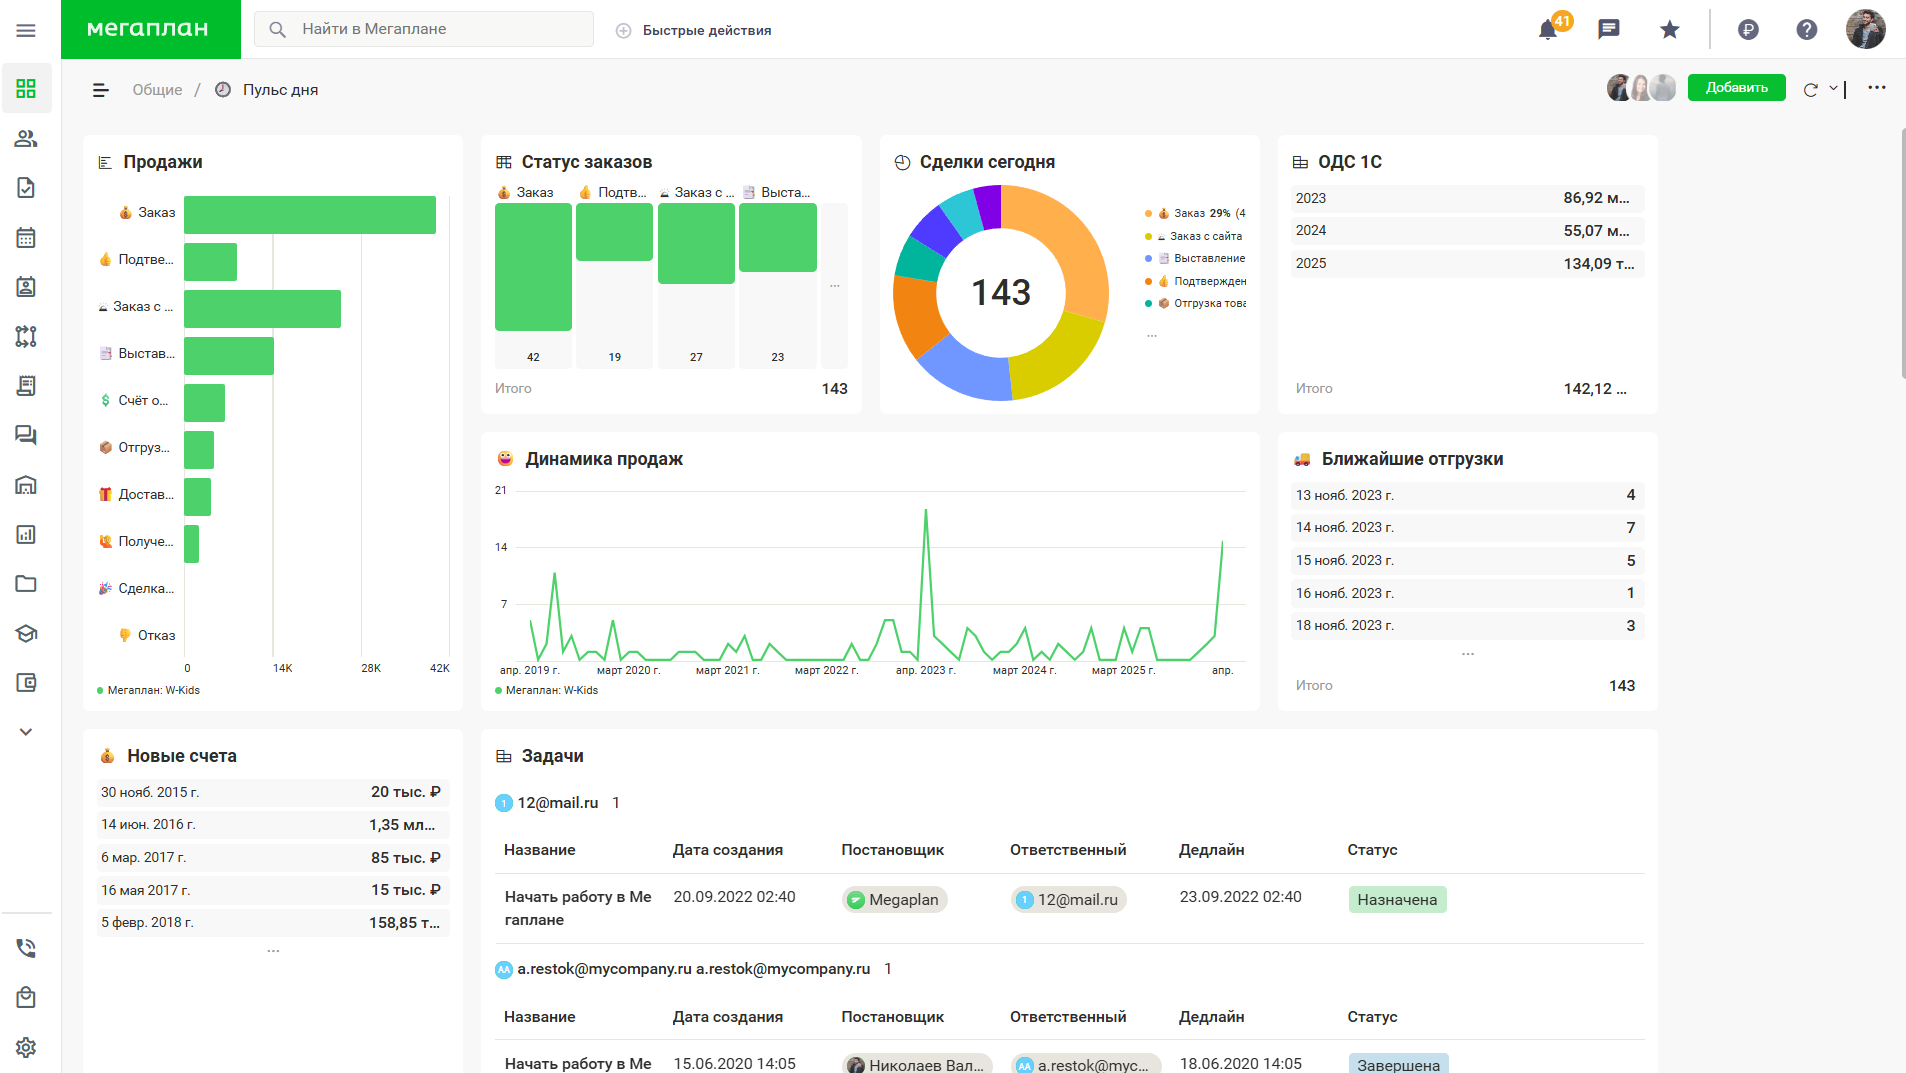Screen dimensions: 1906x1073
Task: Open the calendar icon in sidebar
Action: [x=26, y=238]
